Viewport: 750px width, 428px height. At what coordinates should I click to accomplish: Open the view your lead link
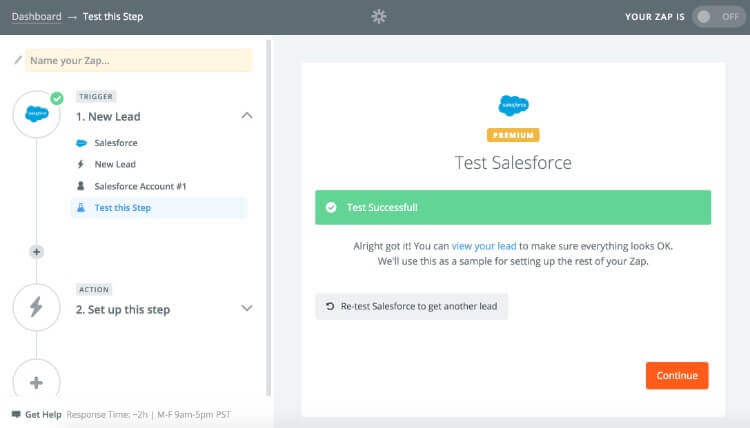tap(484, 246)
